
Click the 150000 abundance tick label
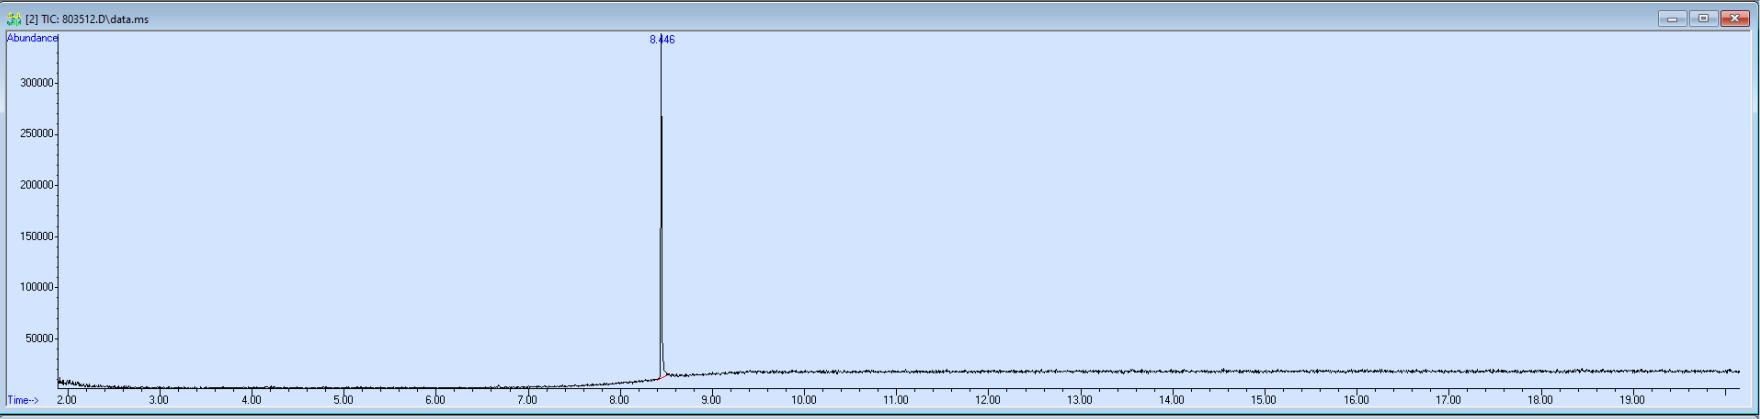pos(36,236)
